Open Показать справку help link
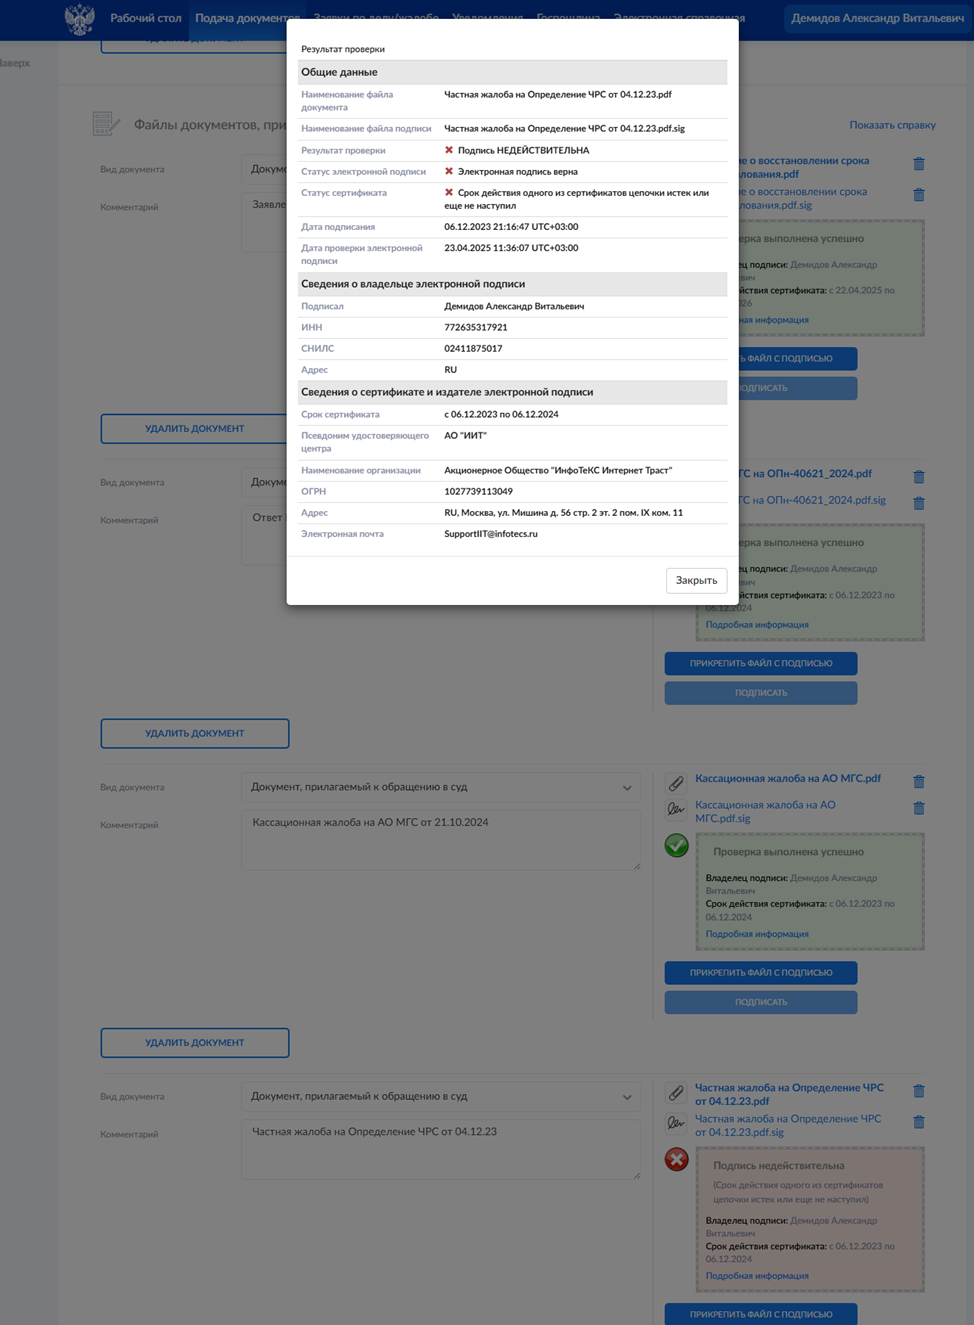This screenshot has width=974, height=1325. (x=892, y=125)
